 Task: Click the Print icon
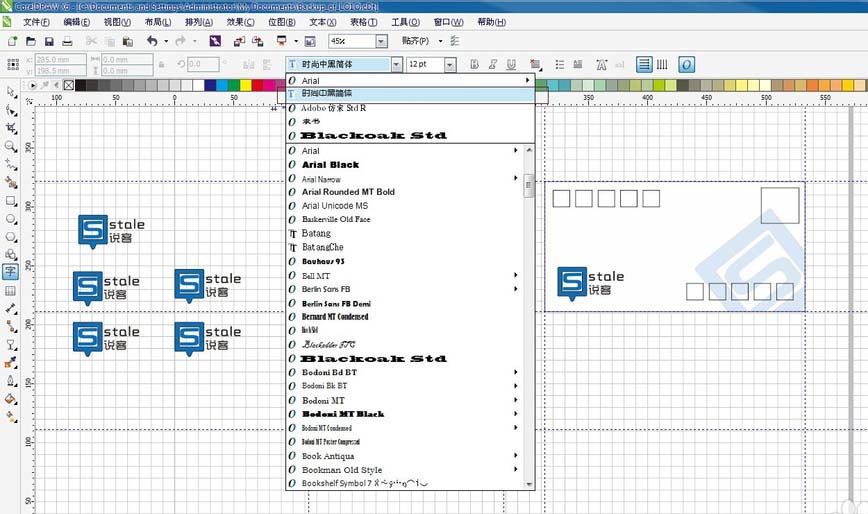[x=67, y=41]
